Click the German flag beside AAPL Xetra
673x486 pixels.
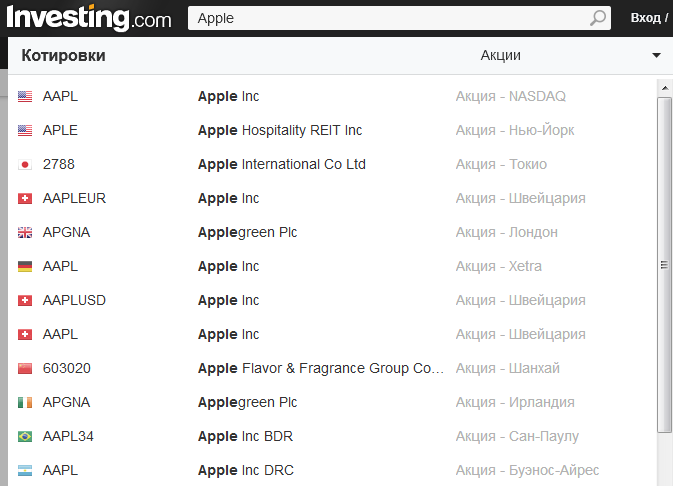tap(25, 267)
